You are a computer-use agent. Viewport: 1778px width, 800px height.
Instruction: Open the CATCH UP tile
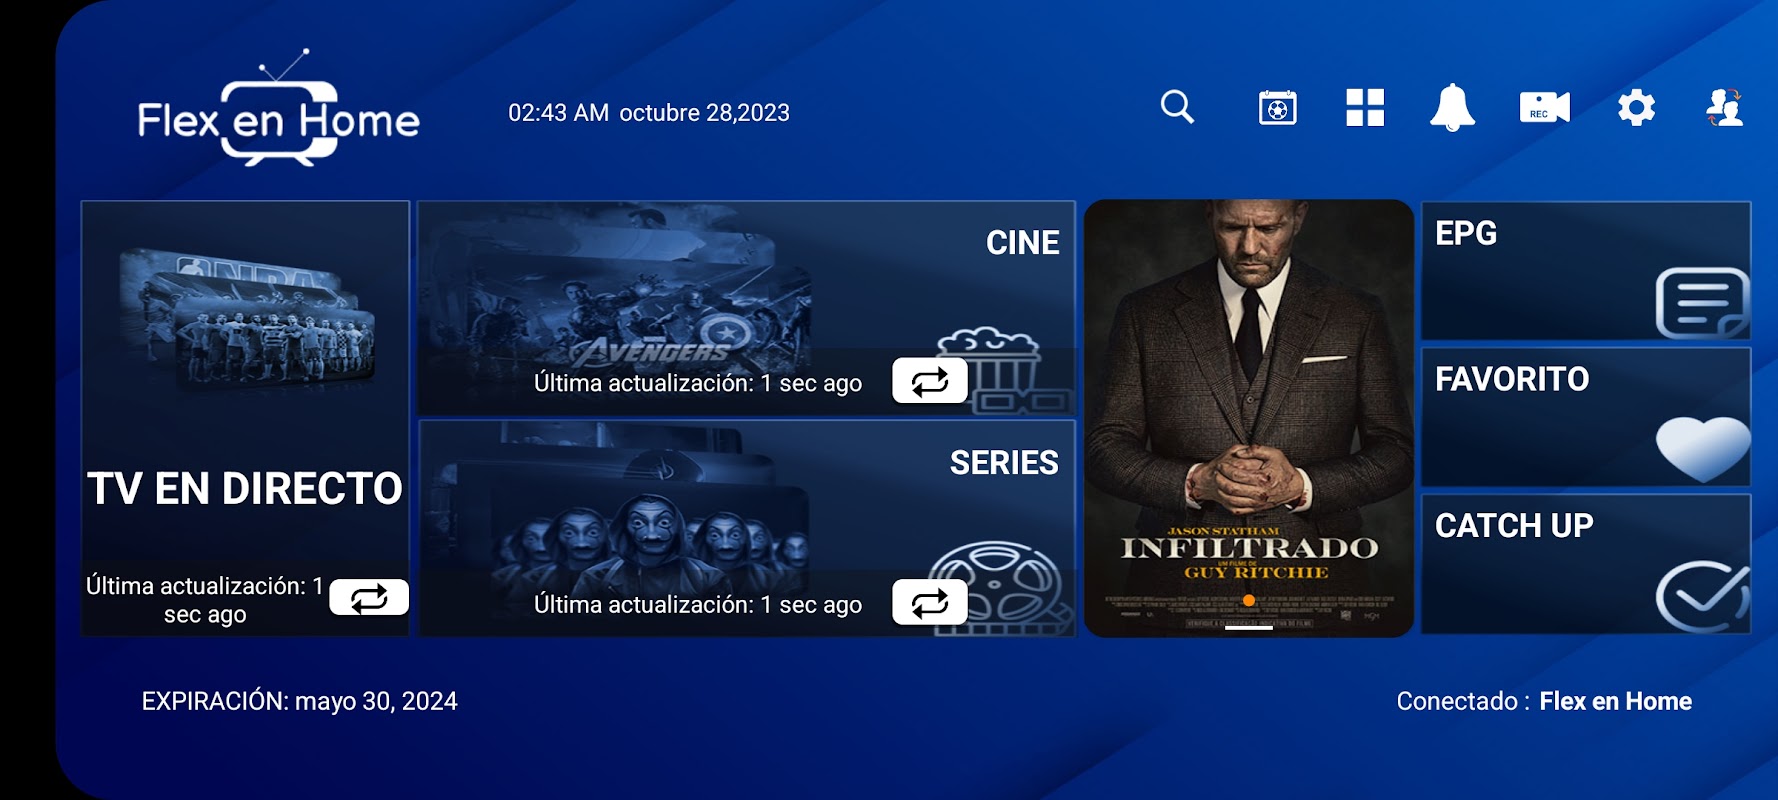pyautogui.click(x=1586, y=564)
